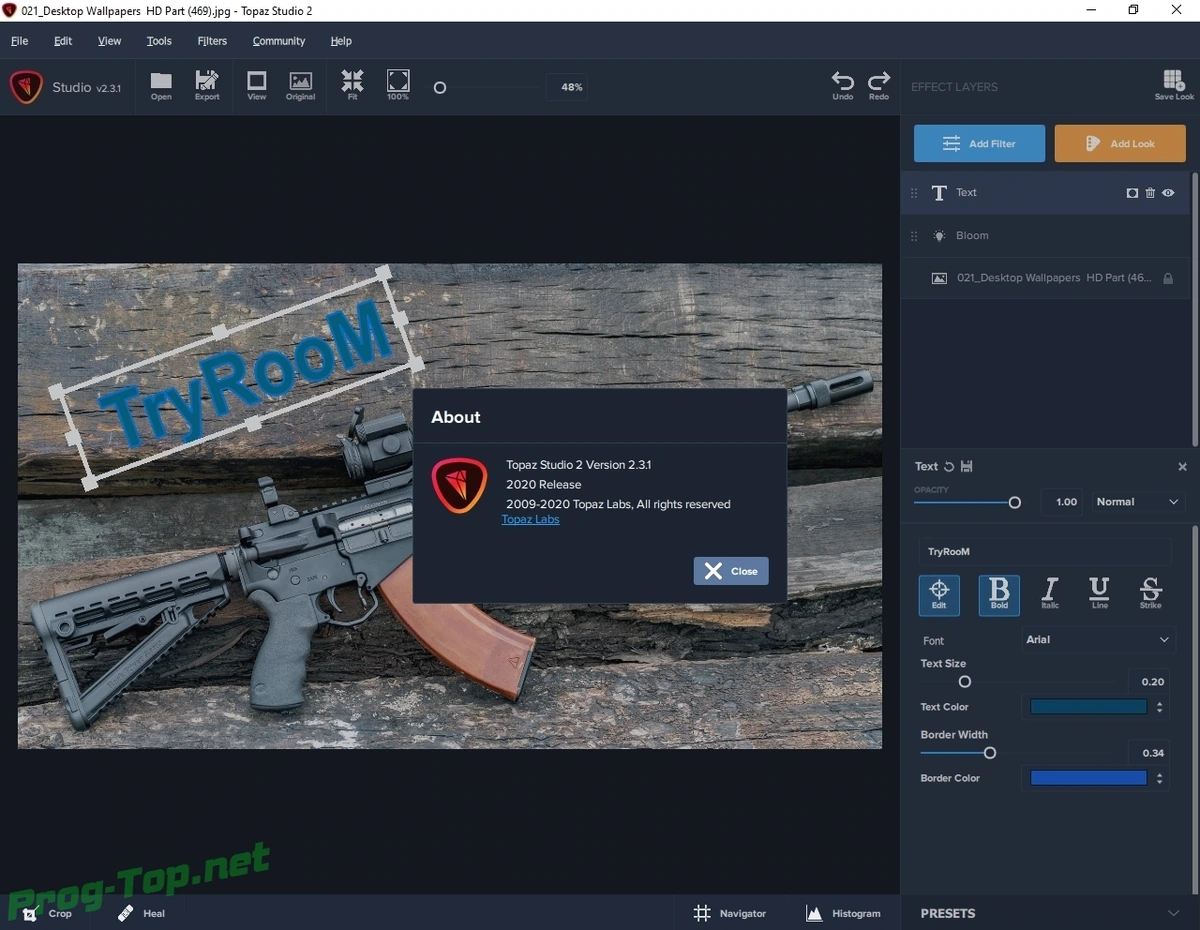Redo the last action
1200x930 pixels.
pos(879,85)
